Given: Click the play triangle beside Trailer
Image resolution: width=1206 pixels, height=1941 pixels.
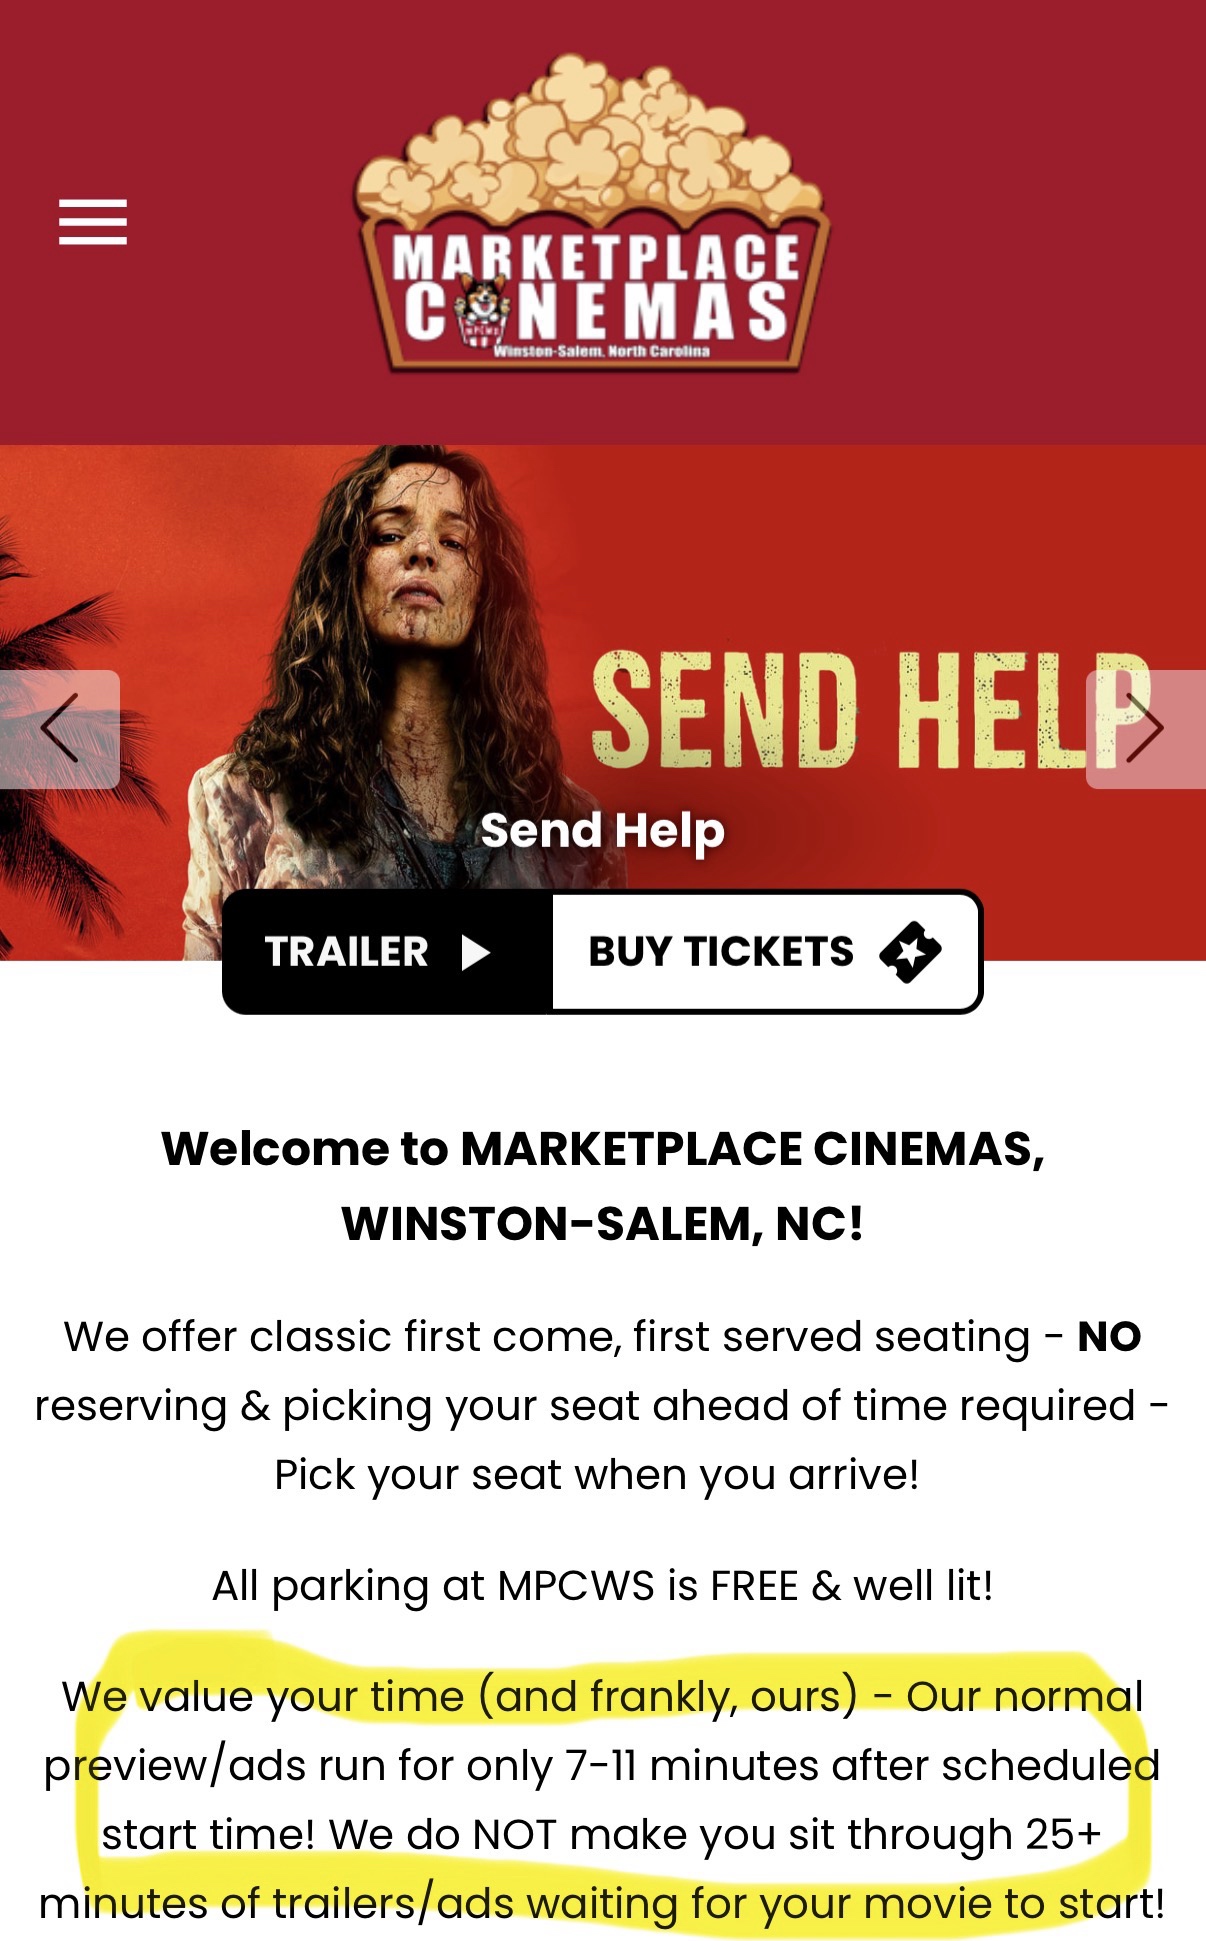Looking at the screenshot, I should tap(476, 952).
